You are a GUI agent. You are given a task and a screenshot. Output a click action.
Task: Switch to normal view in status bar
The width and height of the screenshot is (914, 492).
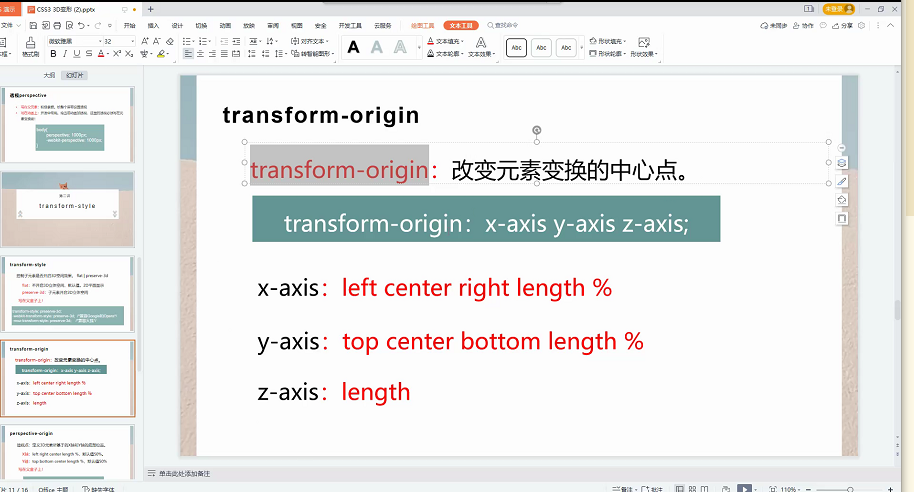680,489
